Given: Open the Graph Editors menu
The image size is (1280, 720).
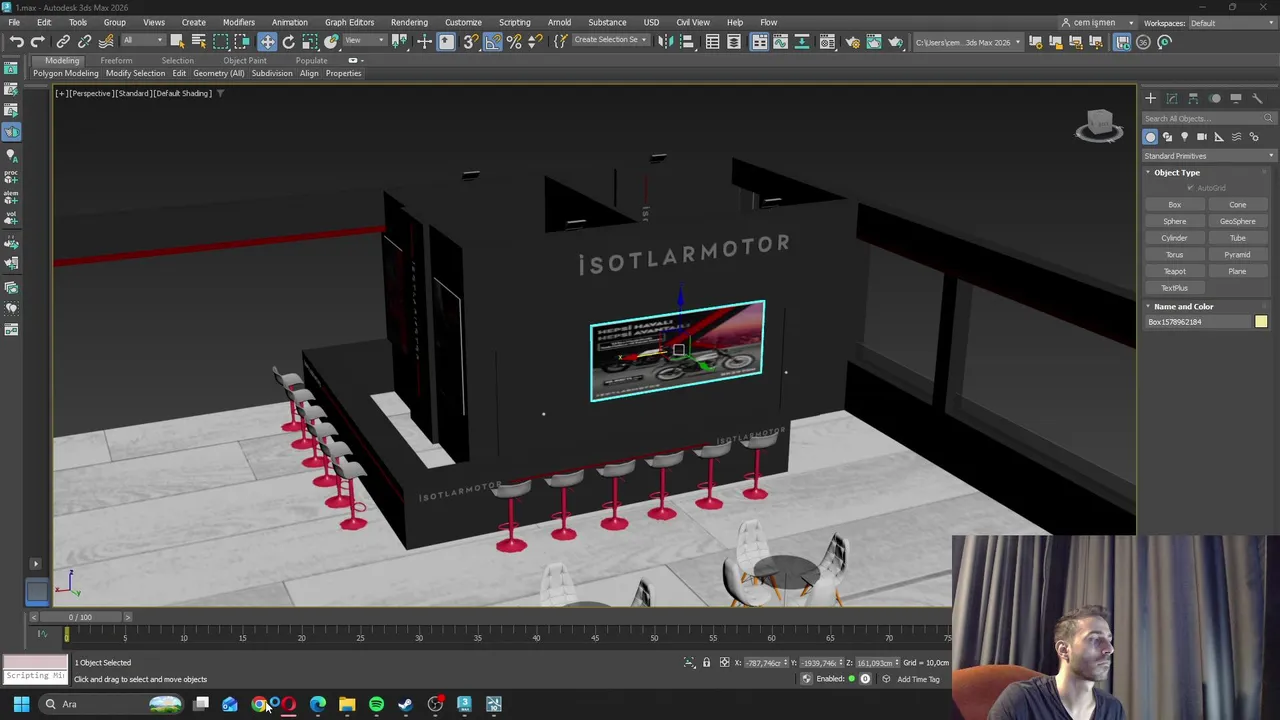Looking at the screenshot, I should (349, 22).
